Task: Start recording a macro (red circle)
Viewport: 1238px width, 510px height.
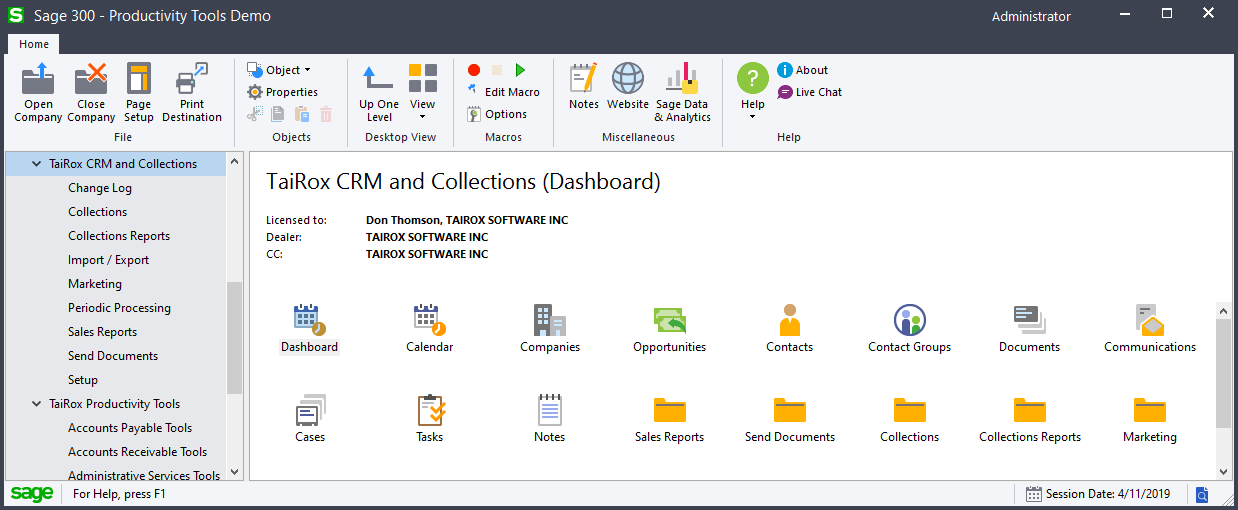Action: pyautogui.click(x=474, y=70)
